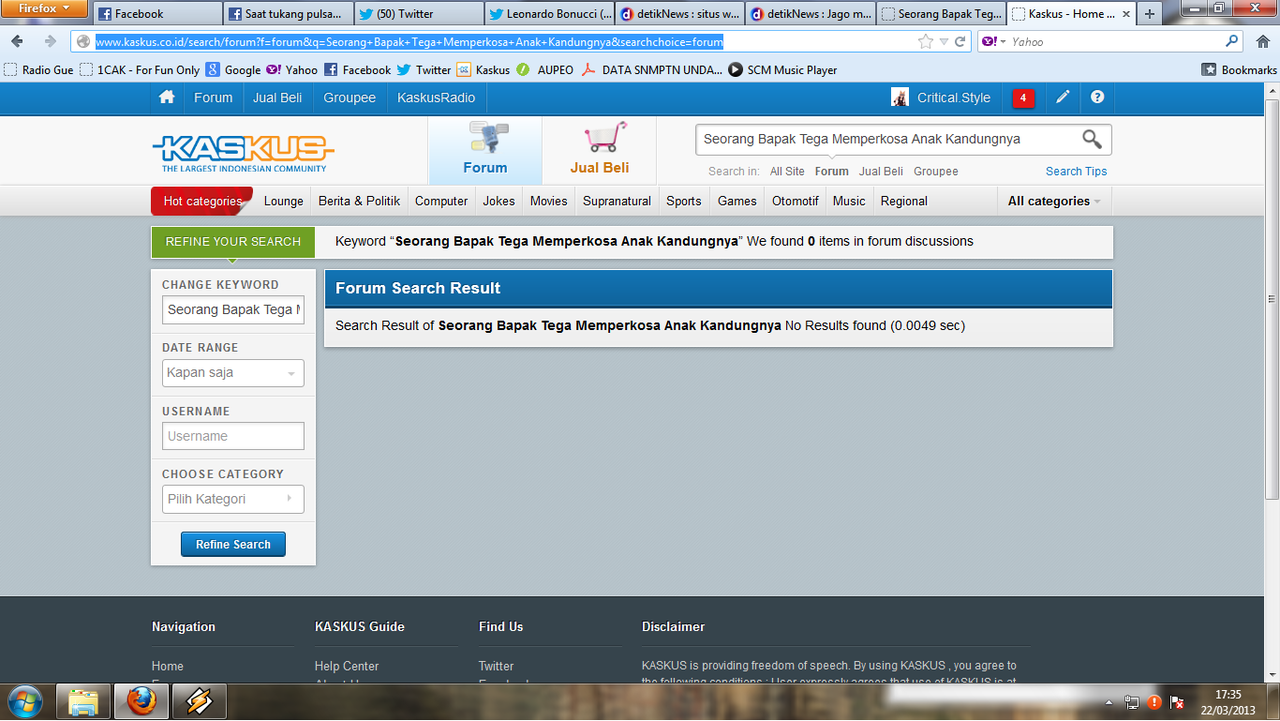The image size is (1280, 721).
Task: Open the Lounge category in menu bar
Action: 283,201
